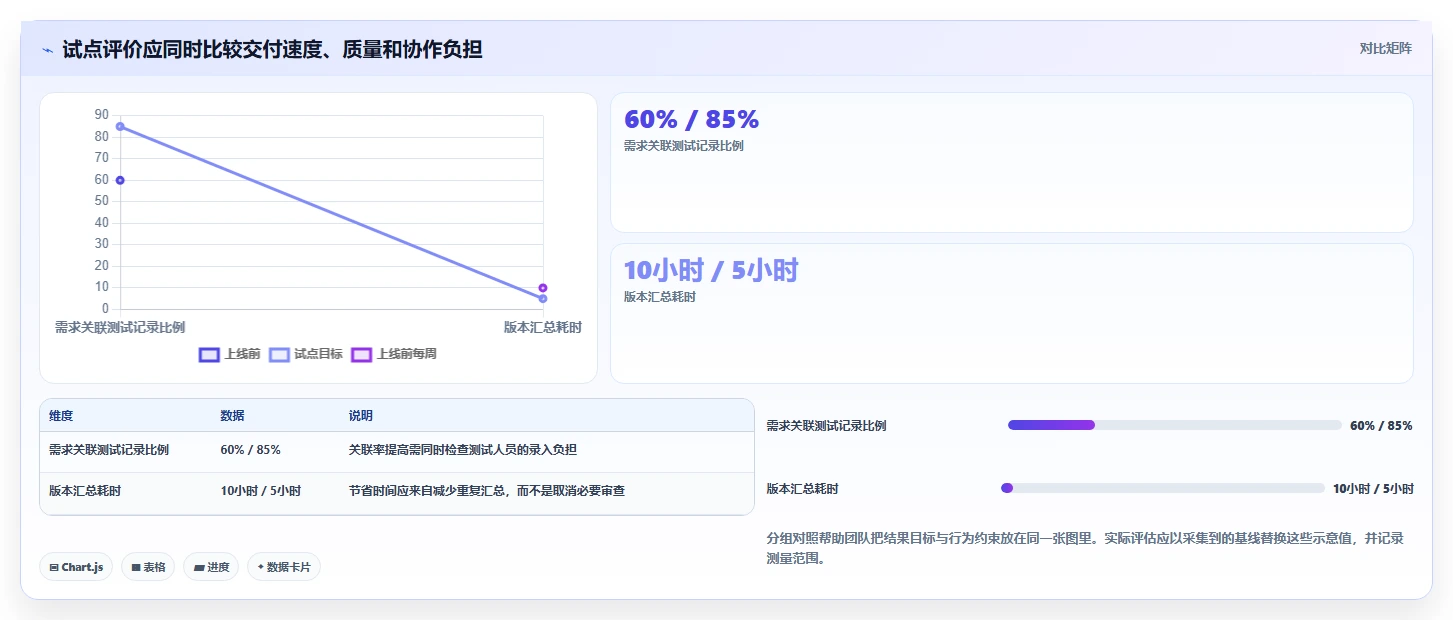Click the 版本汇总耗时 progress bar

[x=1163, y=488]
